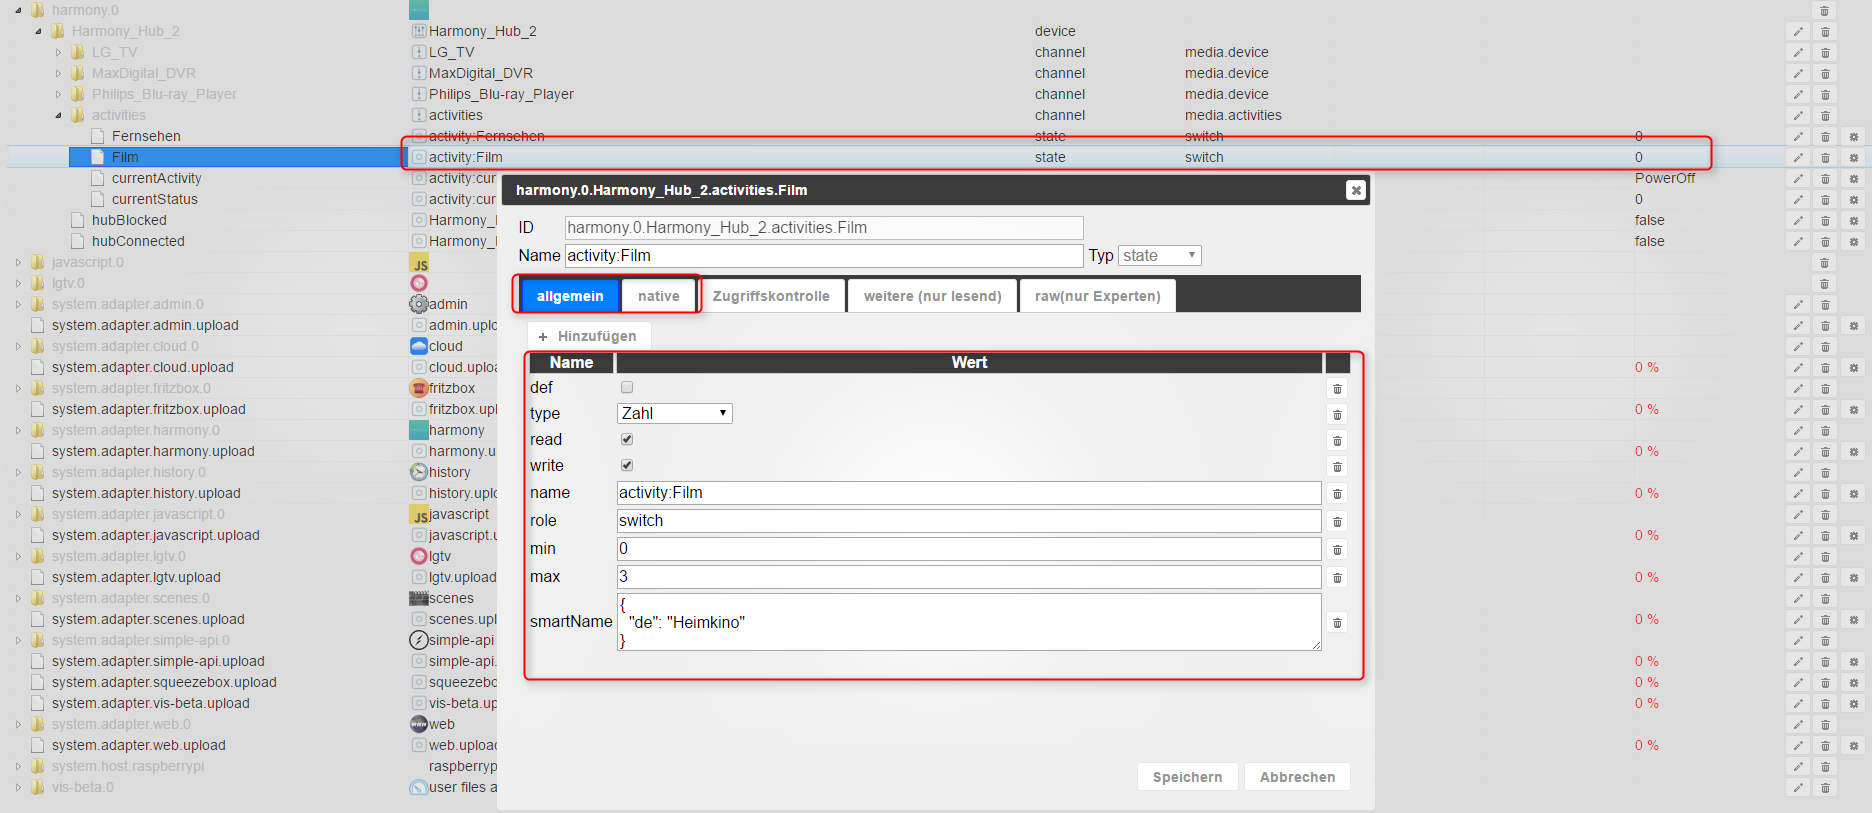This screenshot has width=1872, height=813.
Task: Expand the LG_TV tree node
Action: [58, 52]
